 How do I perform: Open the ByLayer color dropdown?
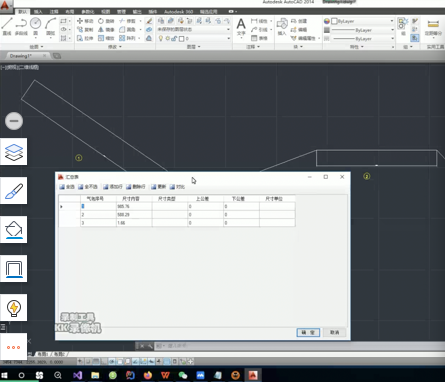(363, 21)
